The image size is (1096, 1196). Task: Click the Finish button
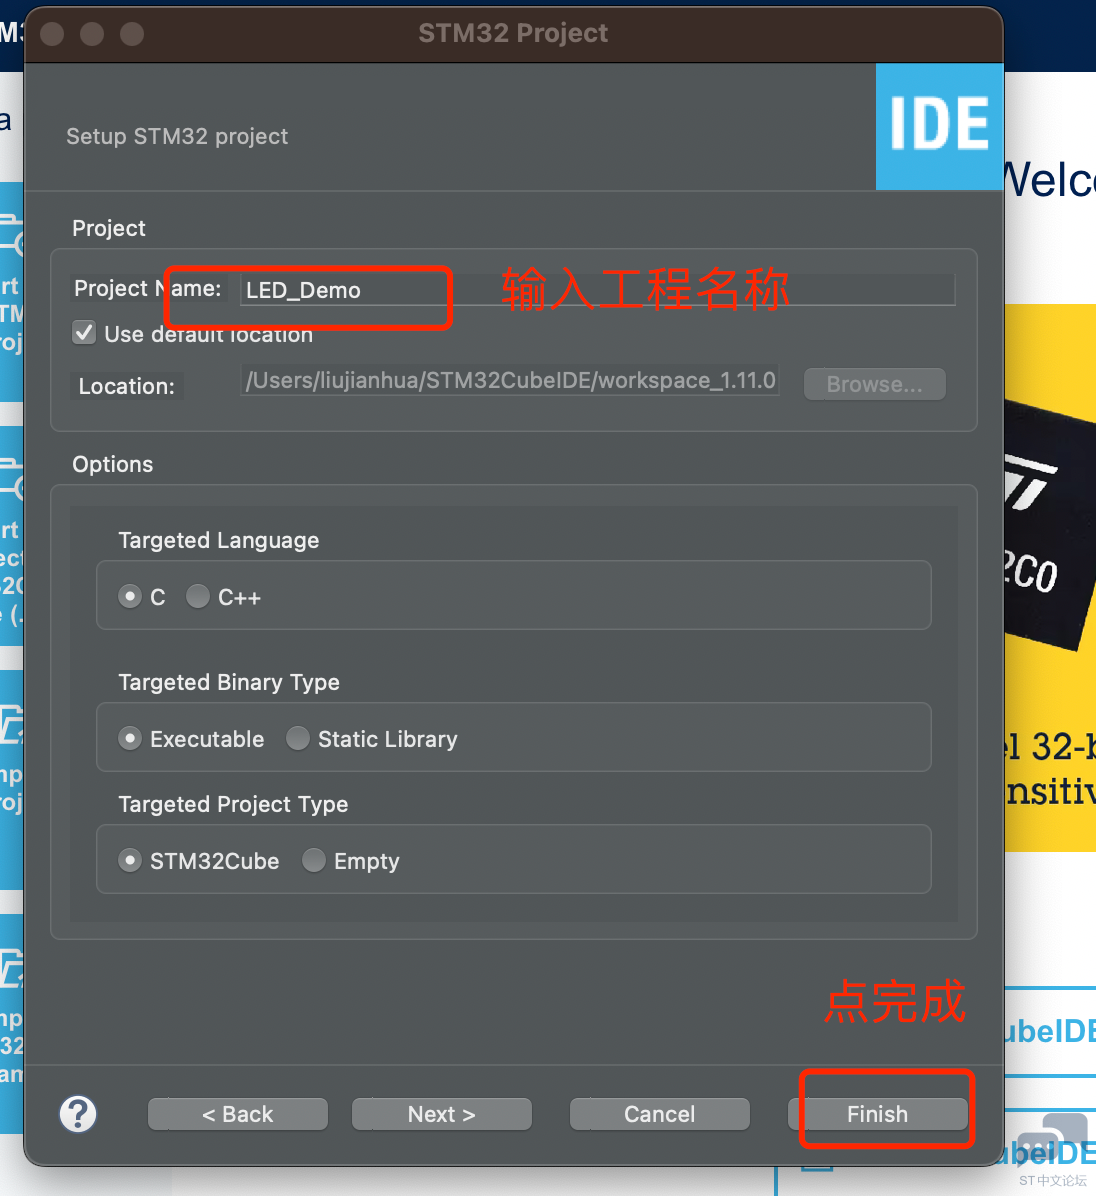[x=878, y=1114]
